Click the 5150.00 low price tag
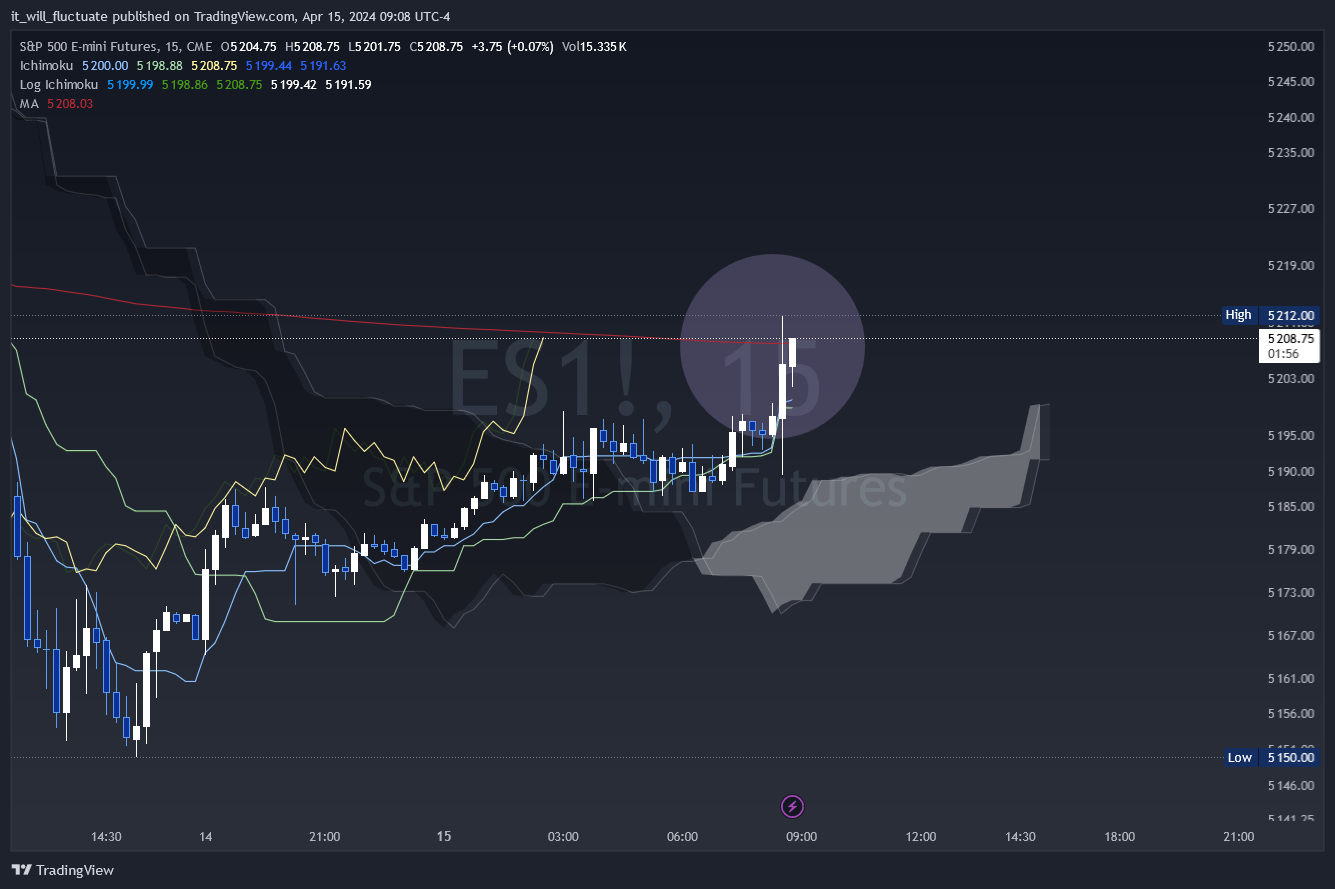 1289,757
